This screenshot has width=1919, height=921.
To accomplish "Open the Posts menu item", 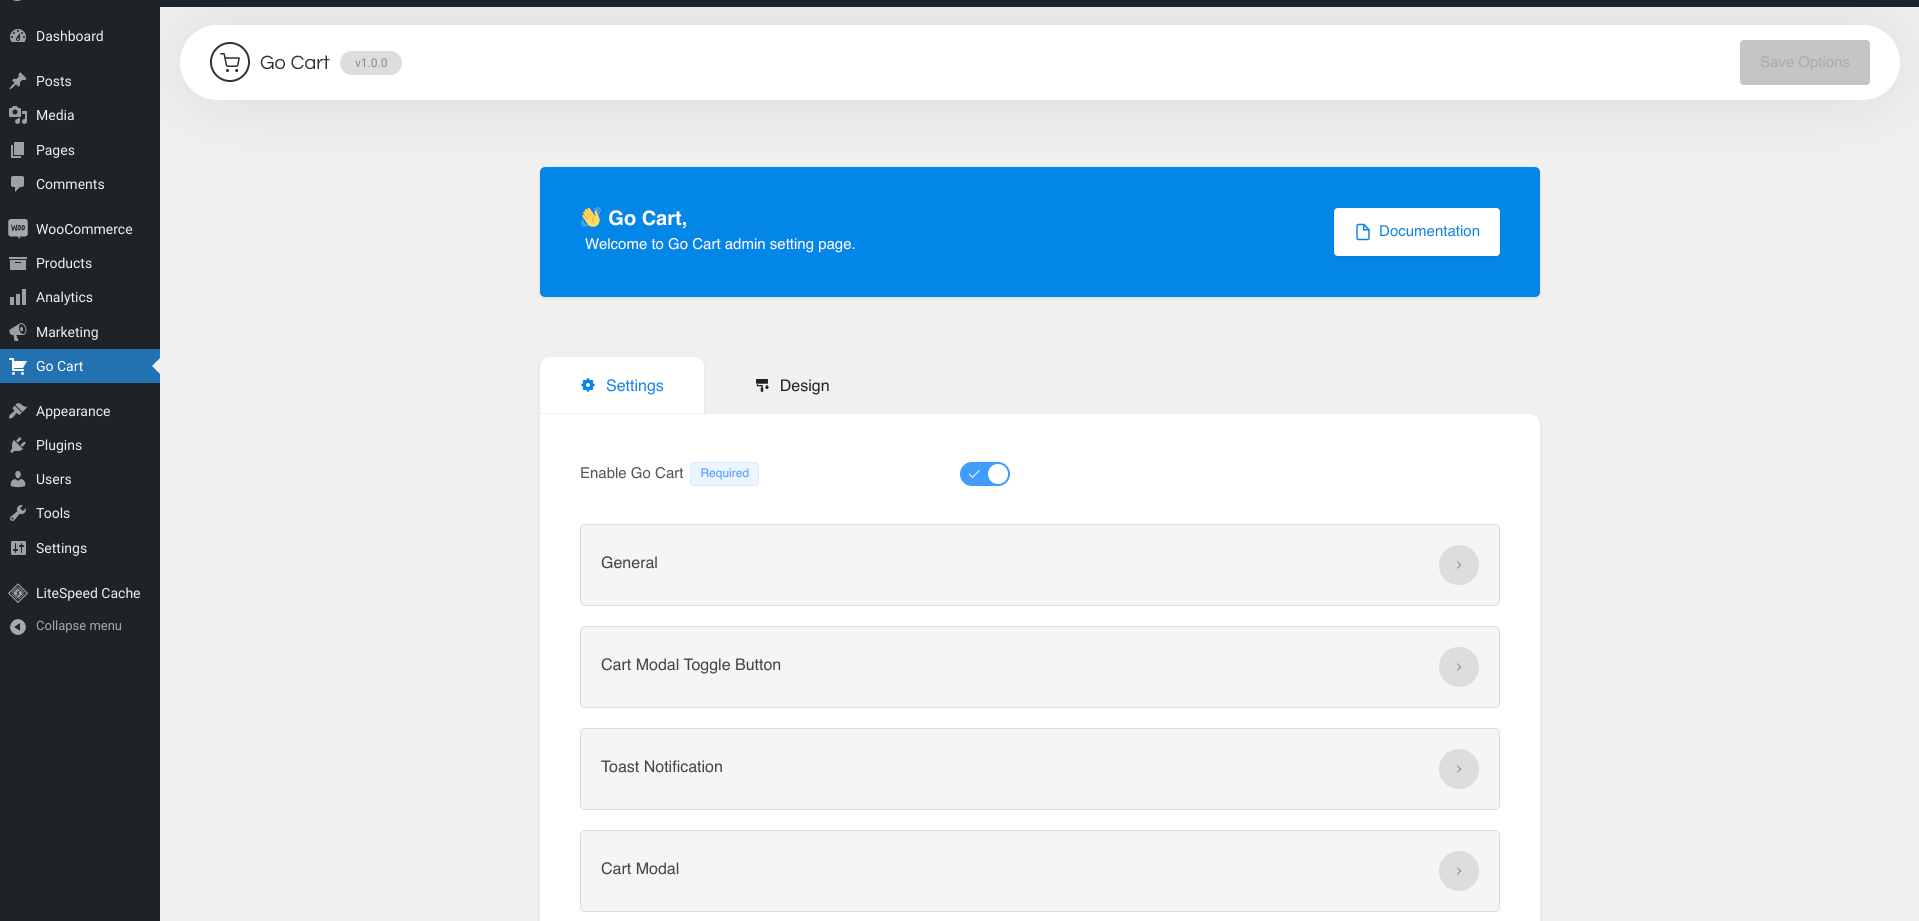I will coord(80,81).
